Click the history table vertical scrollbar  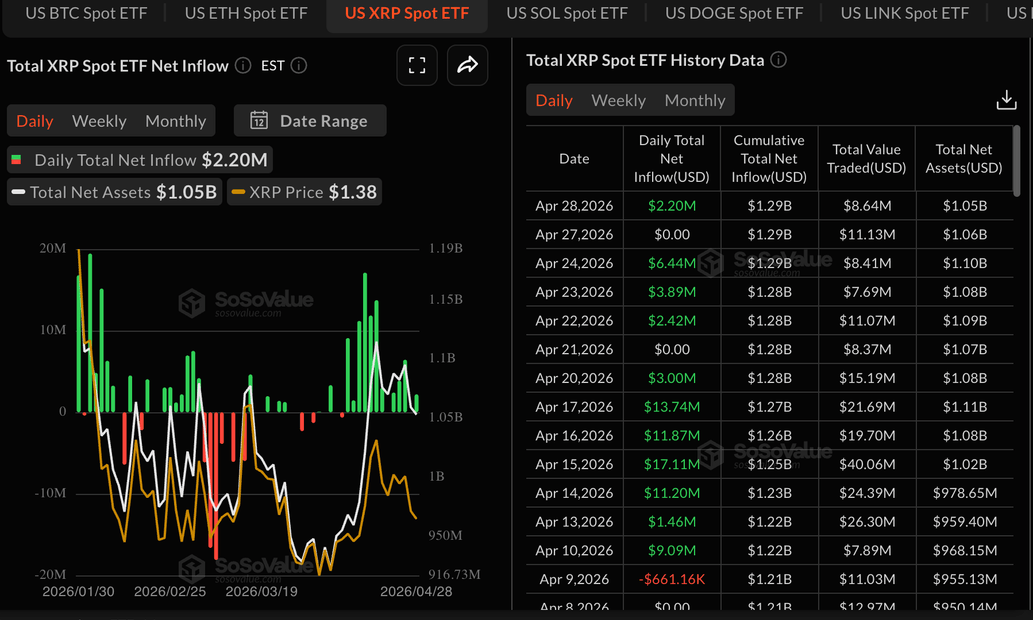pos(1019,160)
